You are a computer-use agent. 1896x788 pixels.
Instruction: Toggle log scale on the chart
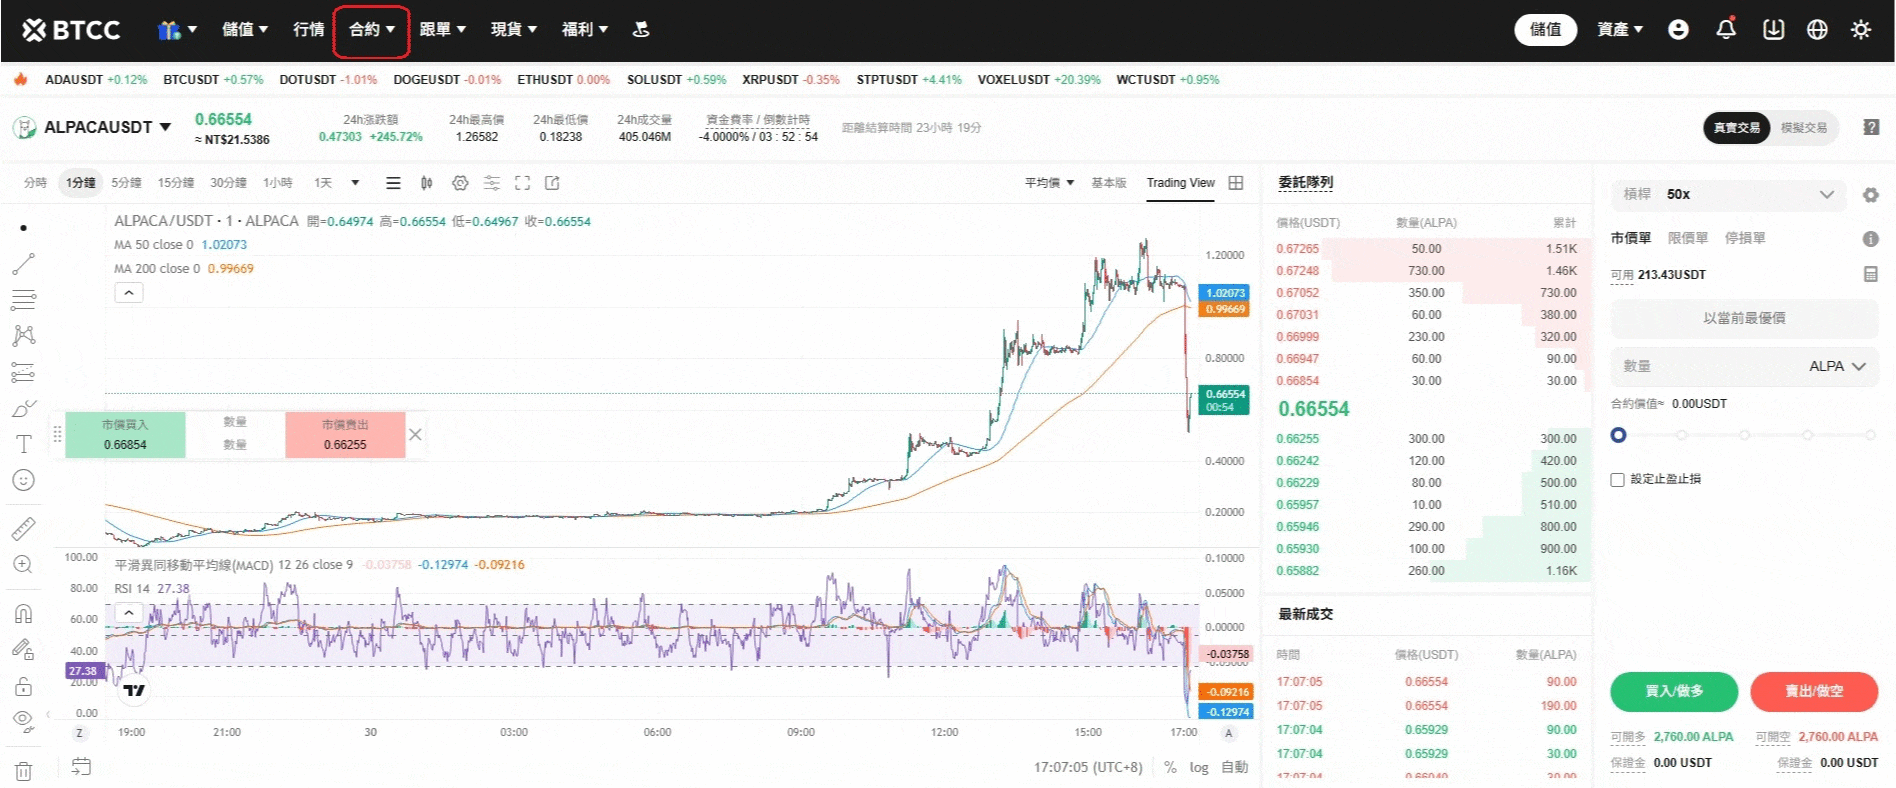coord(1198,767)
